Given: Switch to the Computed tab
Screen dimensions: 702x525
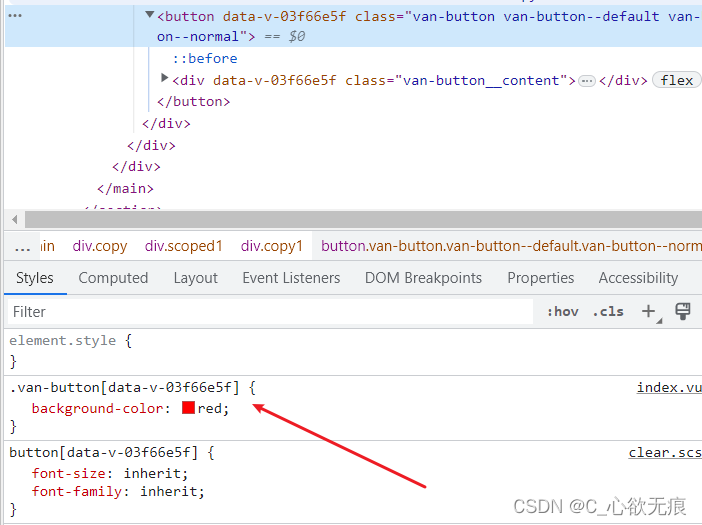Looking at the screenshot, I should [113, 278].
